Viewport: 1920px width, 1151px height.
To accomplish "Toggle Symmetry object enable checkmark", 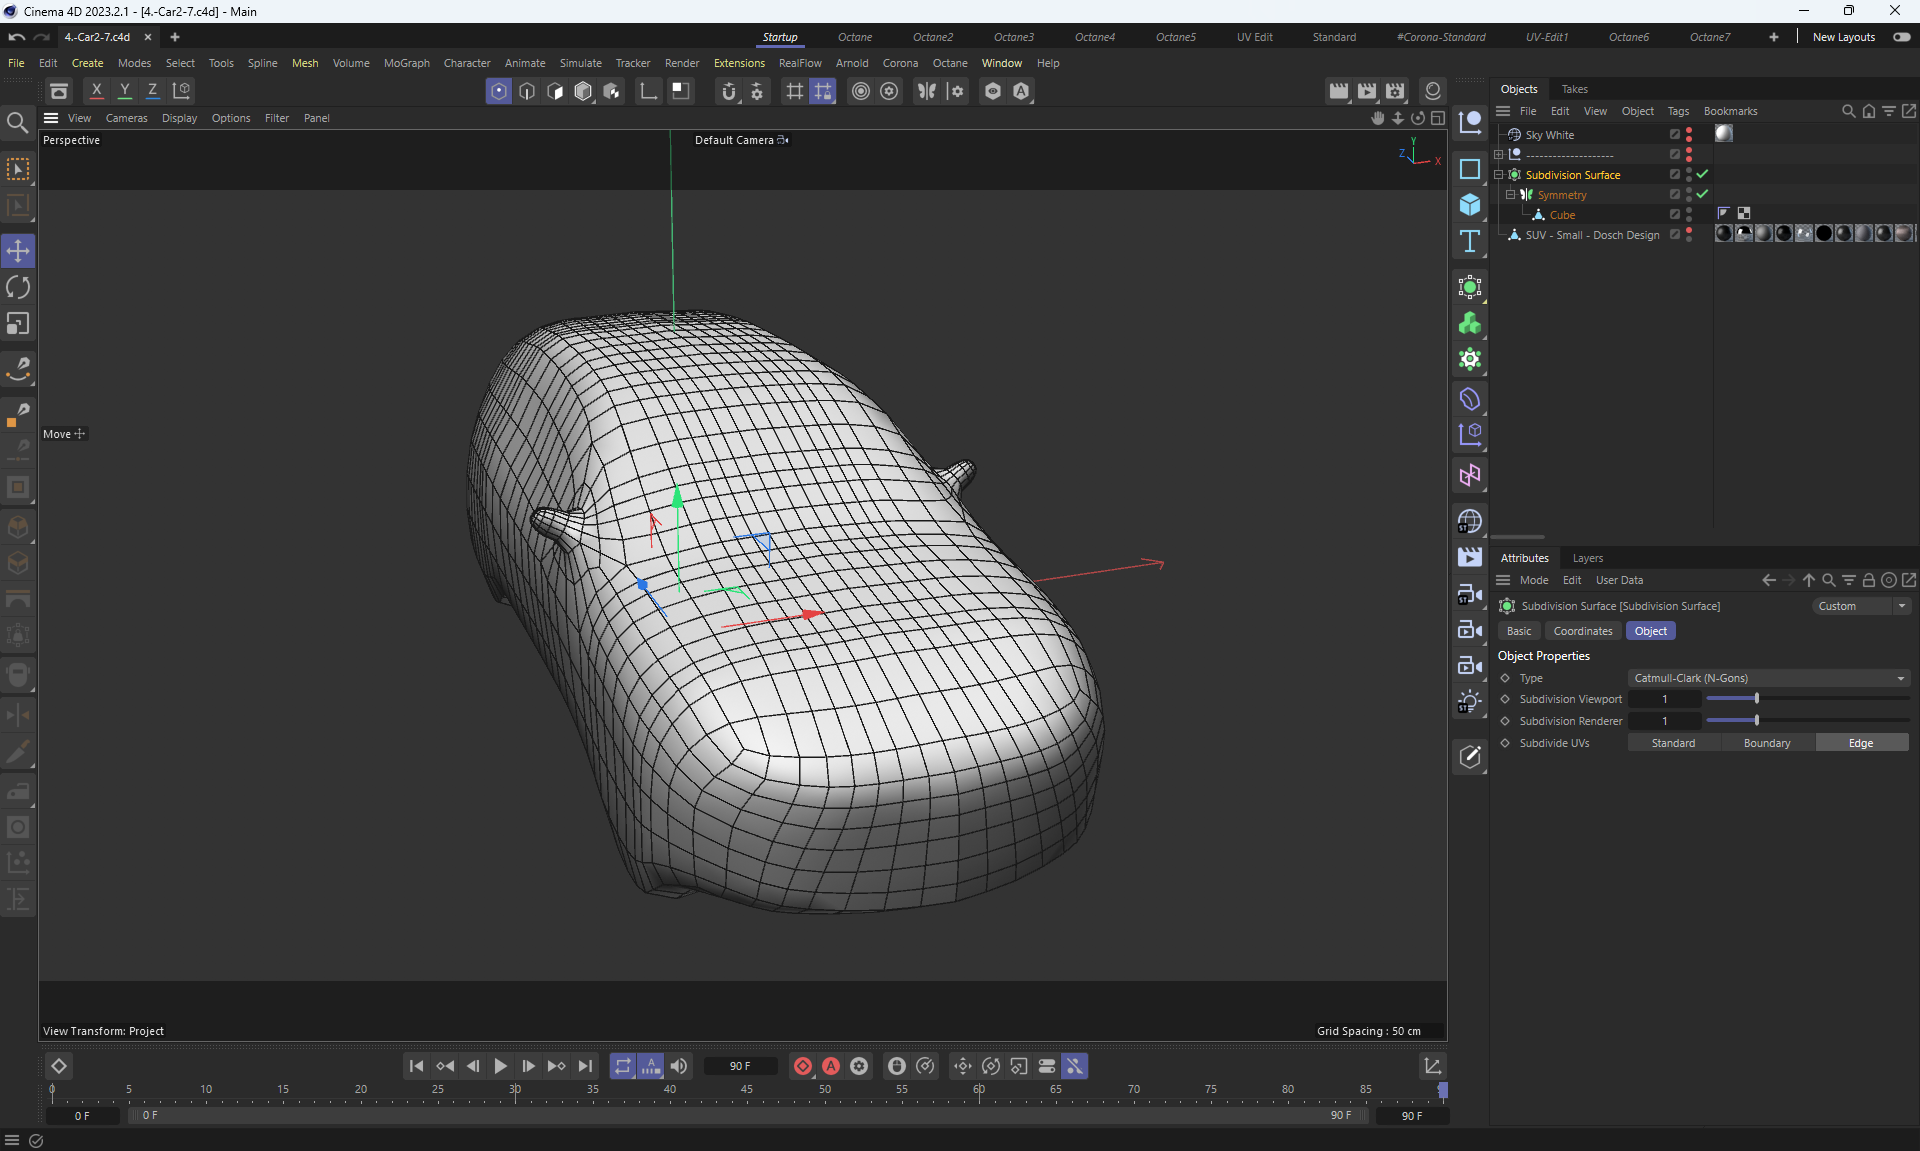I will click(1702, 195).
